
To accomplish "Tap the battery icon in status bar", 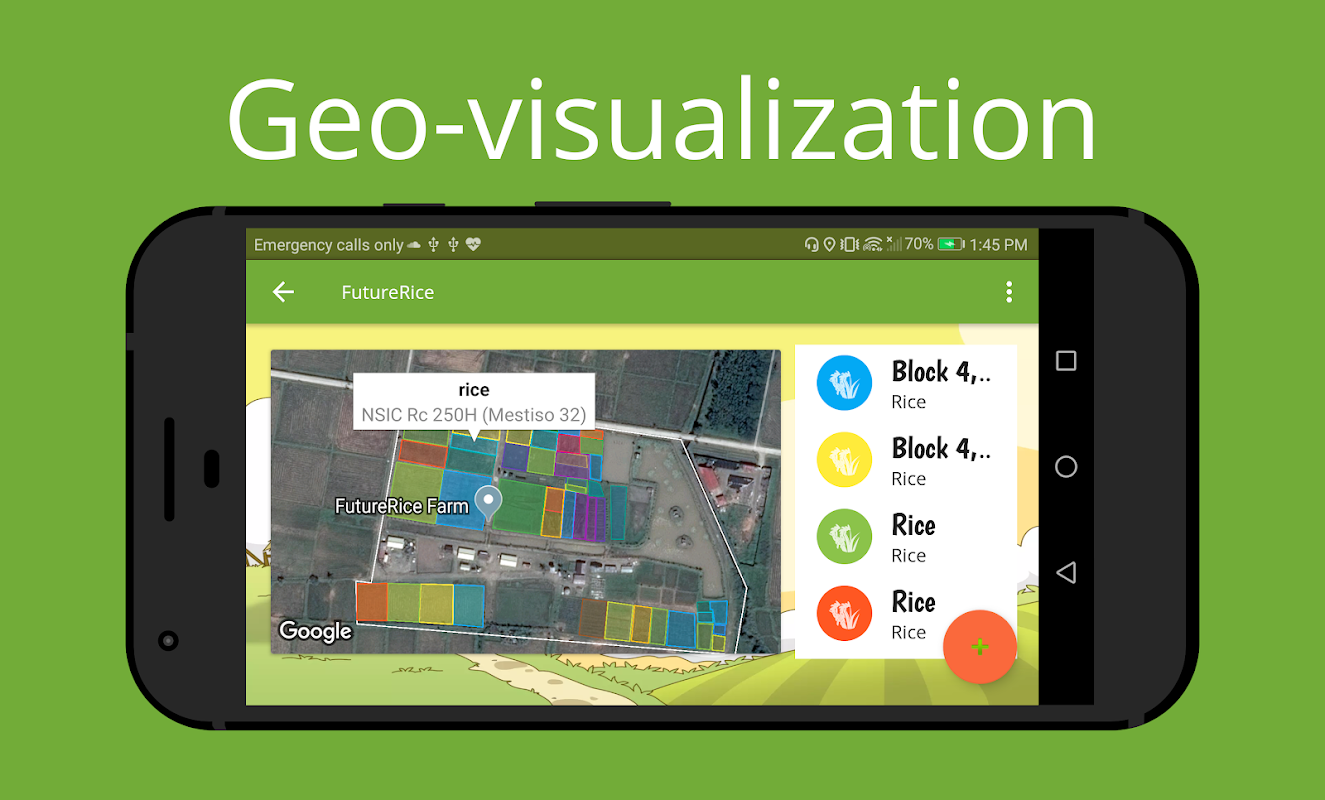I will (950, 244).
